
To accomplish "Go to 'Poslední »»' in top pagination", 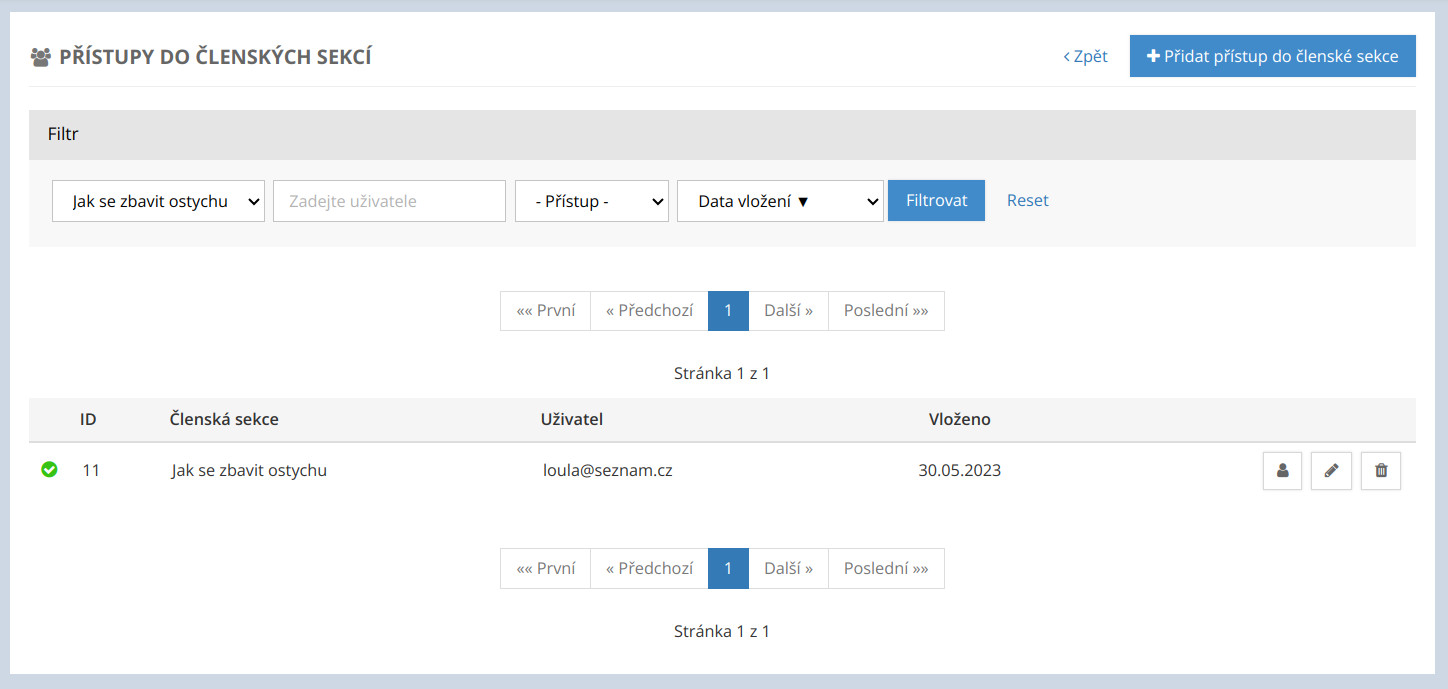I will point(886,311).
